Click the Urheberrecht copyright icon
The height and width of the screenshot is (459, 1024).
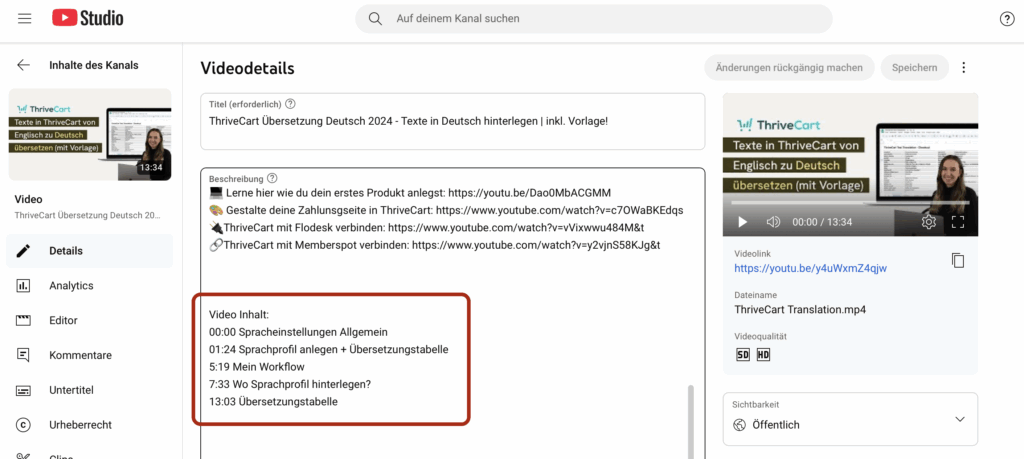click(x=23, y=425)
